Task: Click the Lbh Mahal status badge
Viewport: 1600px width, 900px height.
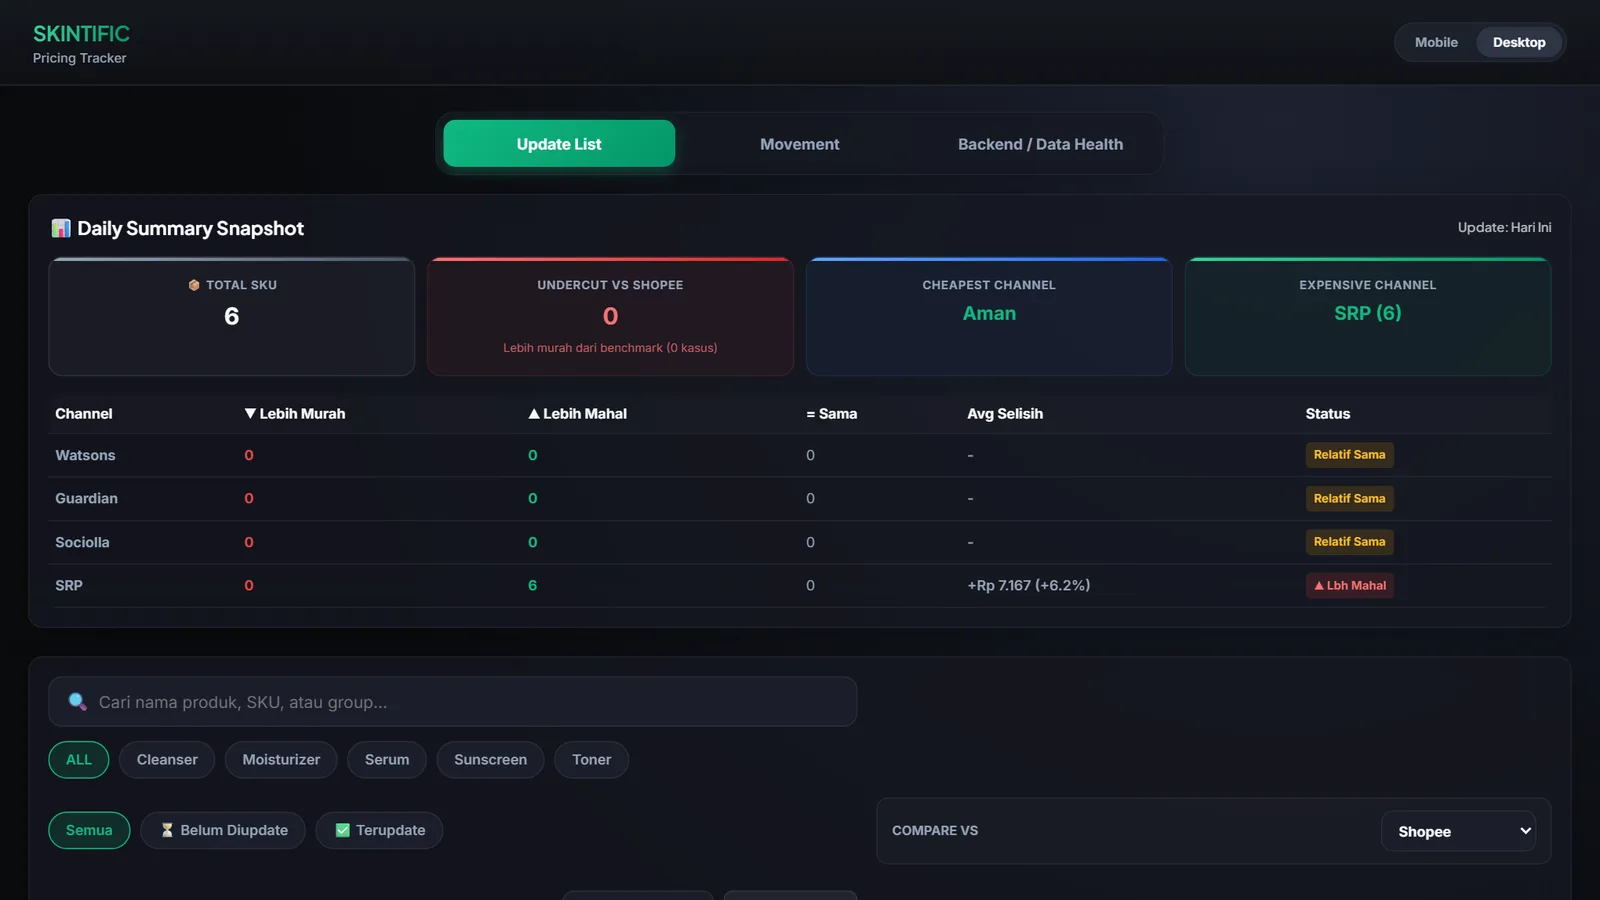Action: [1350, 585]
